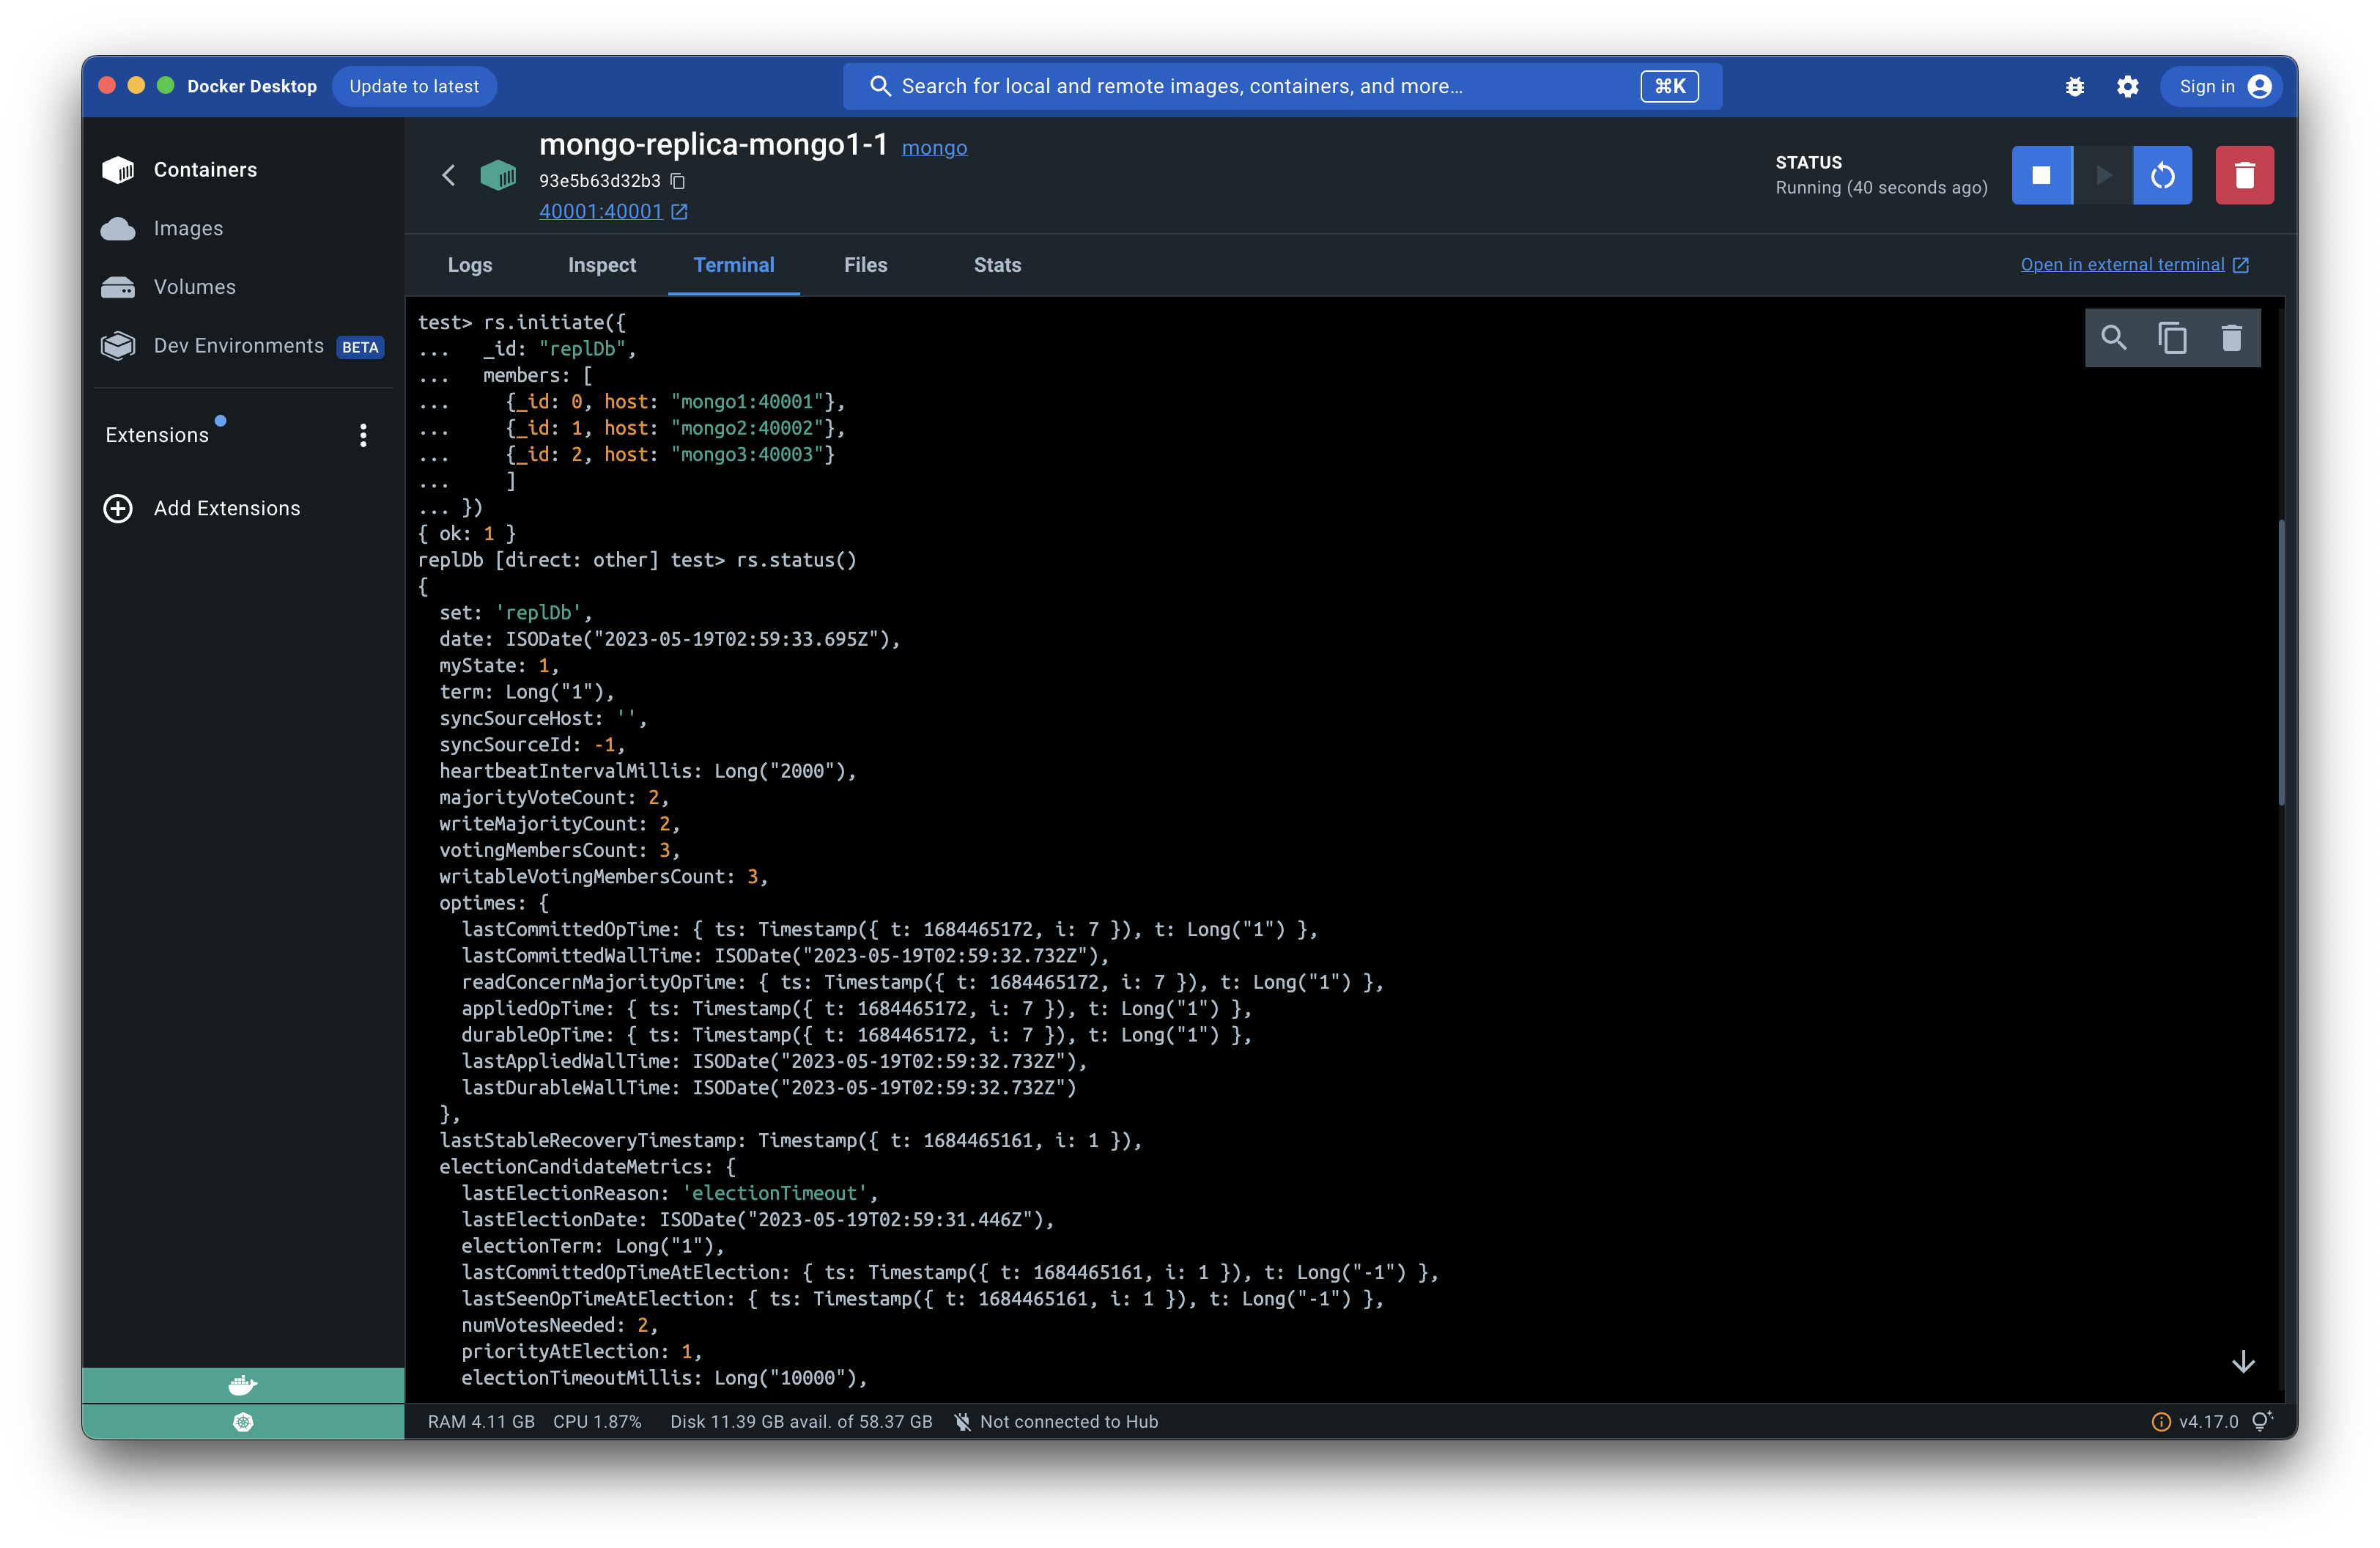The image size is (2380, 1548).
Task: Open the Volumes drive icon
Action: (118, 287)
